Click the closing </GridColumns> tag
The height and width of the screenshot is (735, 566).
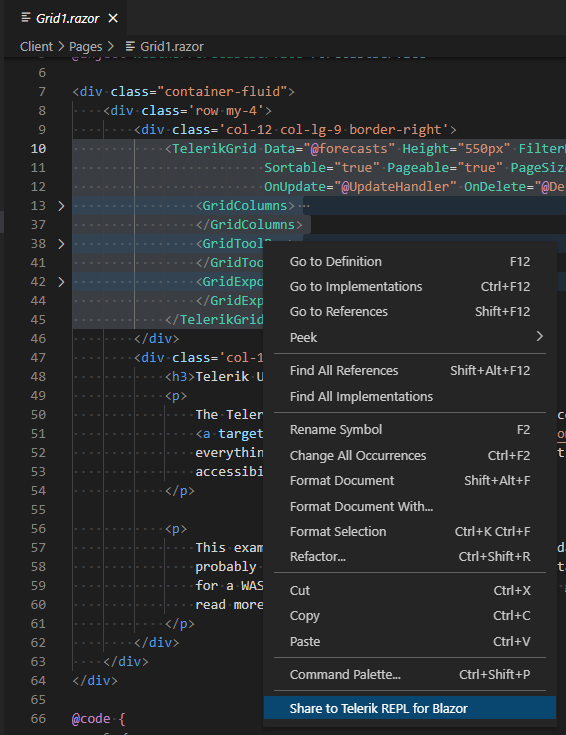(x=249, y=225)
